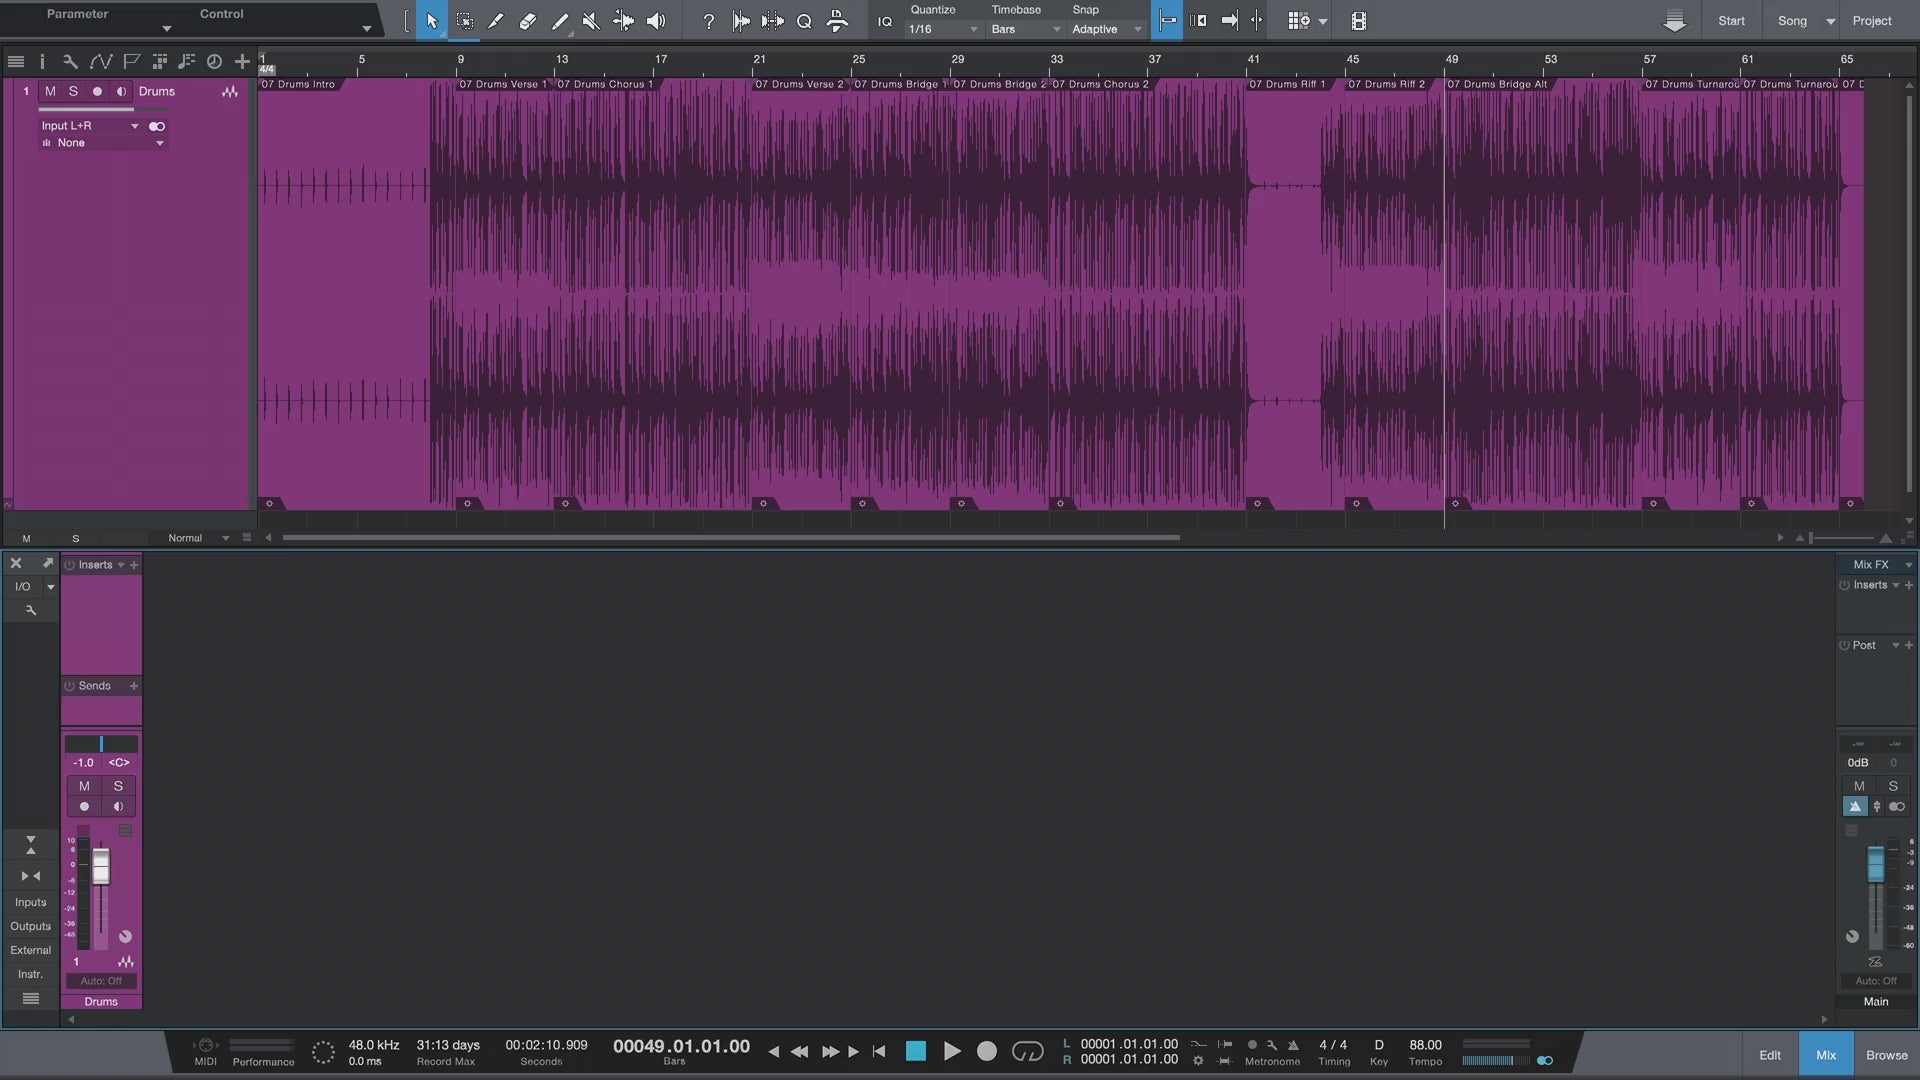Click Instr. in the mixer sidebar
Image resolution: width=1920 pixels, height=1080 pixels.
31,974
